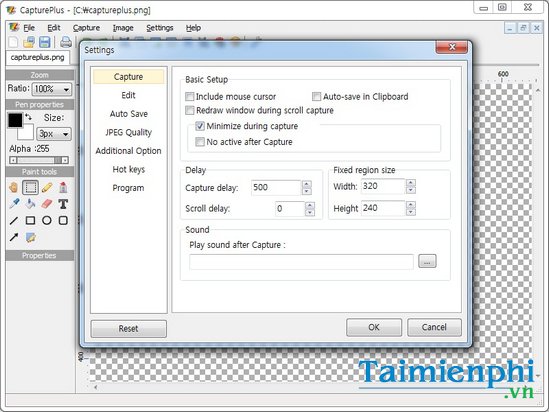The image size is (549, 412).
Task: Select the Program settings category
Action: click(x=128, y=188)
